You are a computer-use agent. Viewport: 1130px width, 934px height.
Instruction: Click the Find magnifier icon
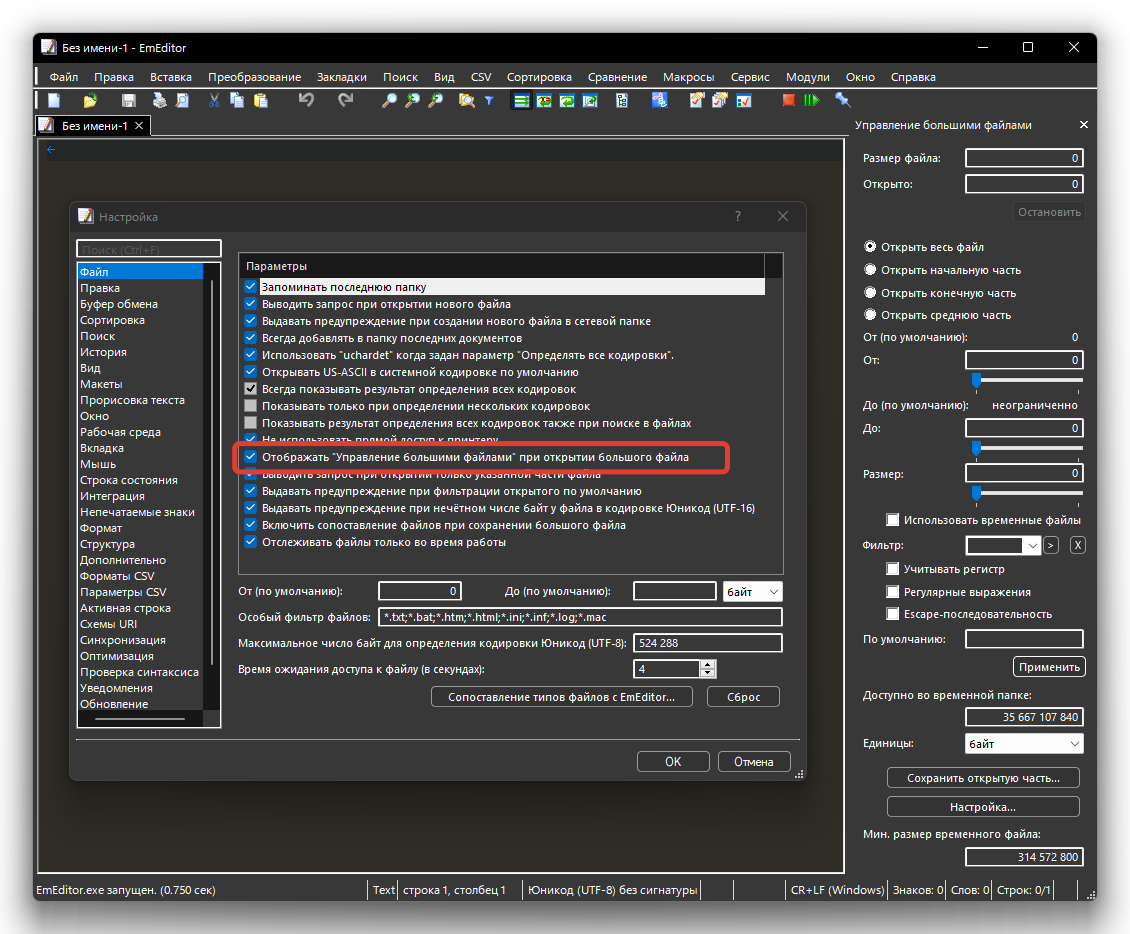[389, 101]
